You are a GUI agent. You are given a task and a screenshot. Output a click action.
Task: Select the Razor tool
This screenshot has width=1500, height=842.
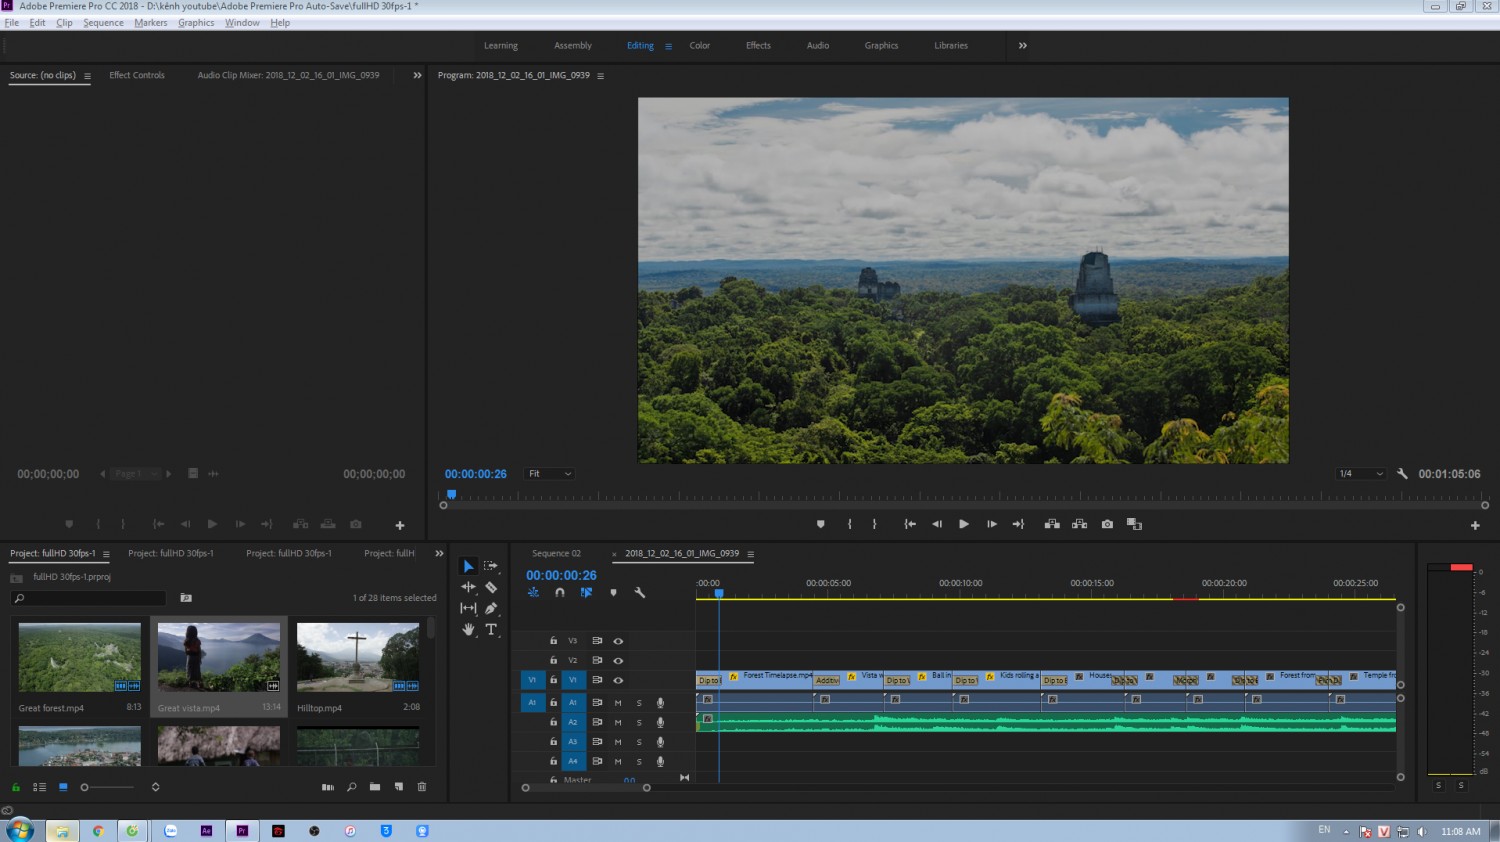(x=491, y=587)
